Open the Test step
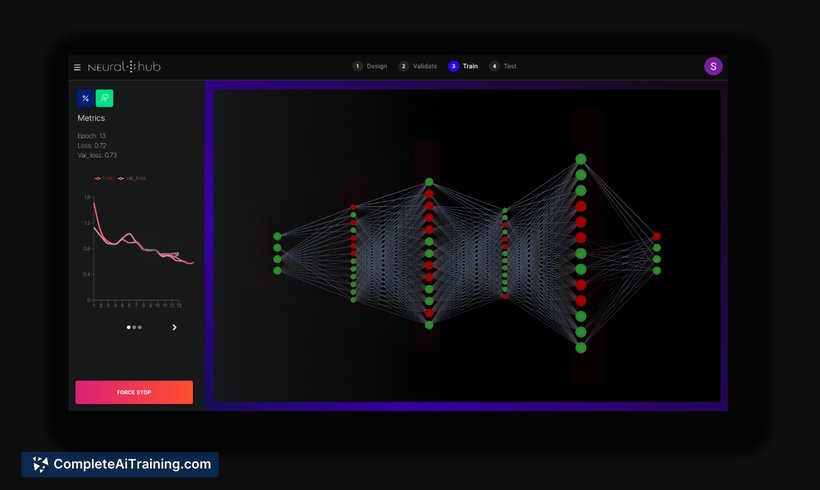Image resolution: width=820 pixels, height=490 pixels. coord(503,66)
